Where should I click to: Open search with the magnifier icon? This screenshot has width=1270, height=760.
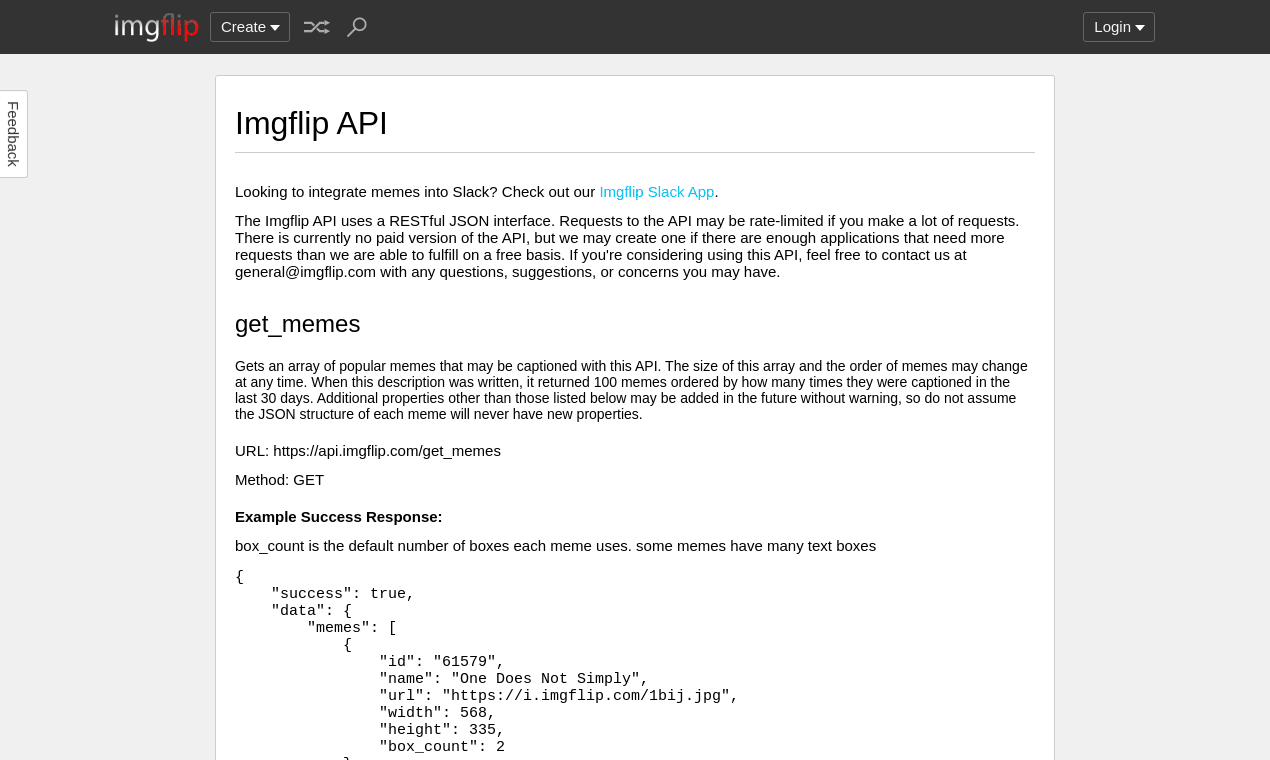coord(357,27)
